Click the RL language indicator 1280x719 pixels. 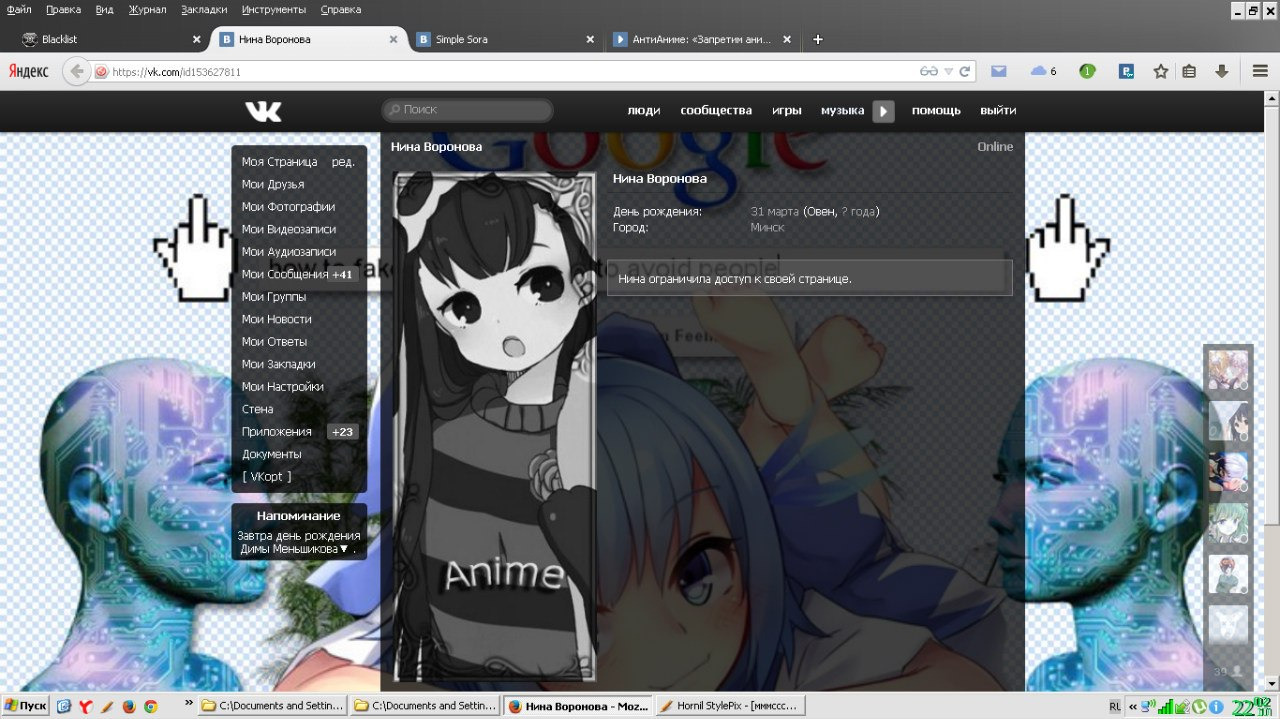[1115, 706]
